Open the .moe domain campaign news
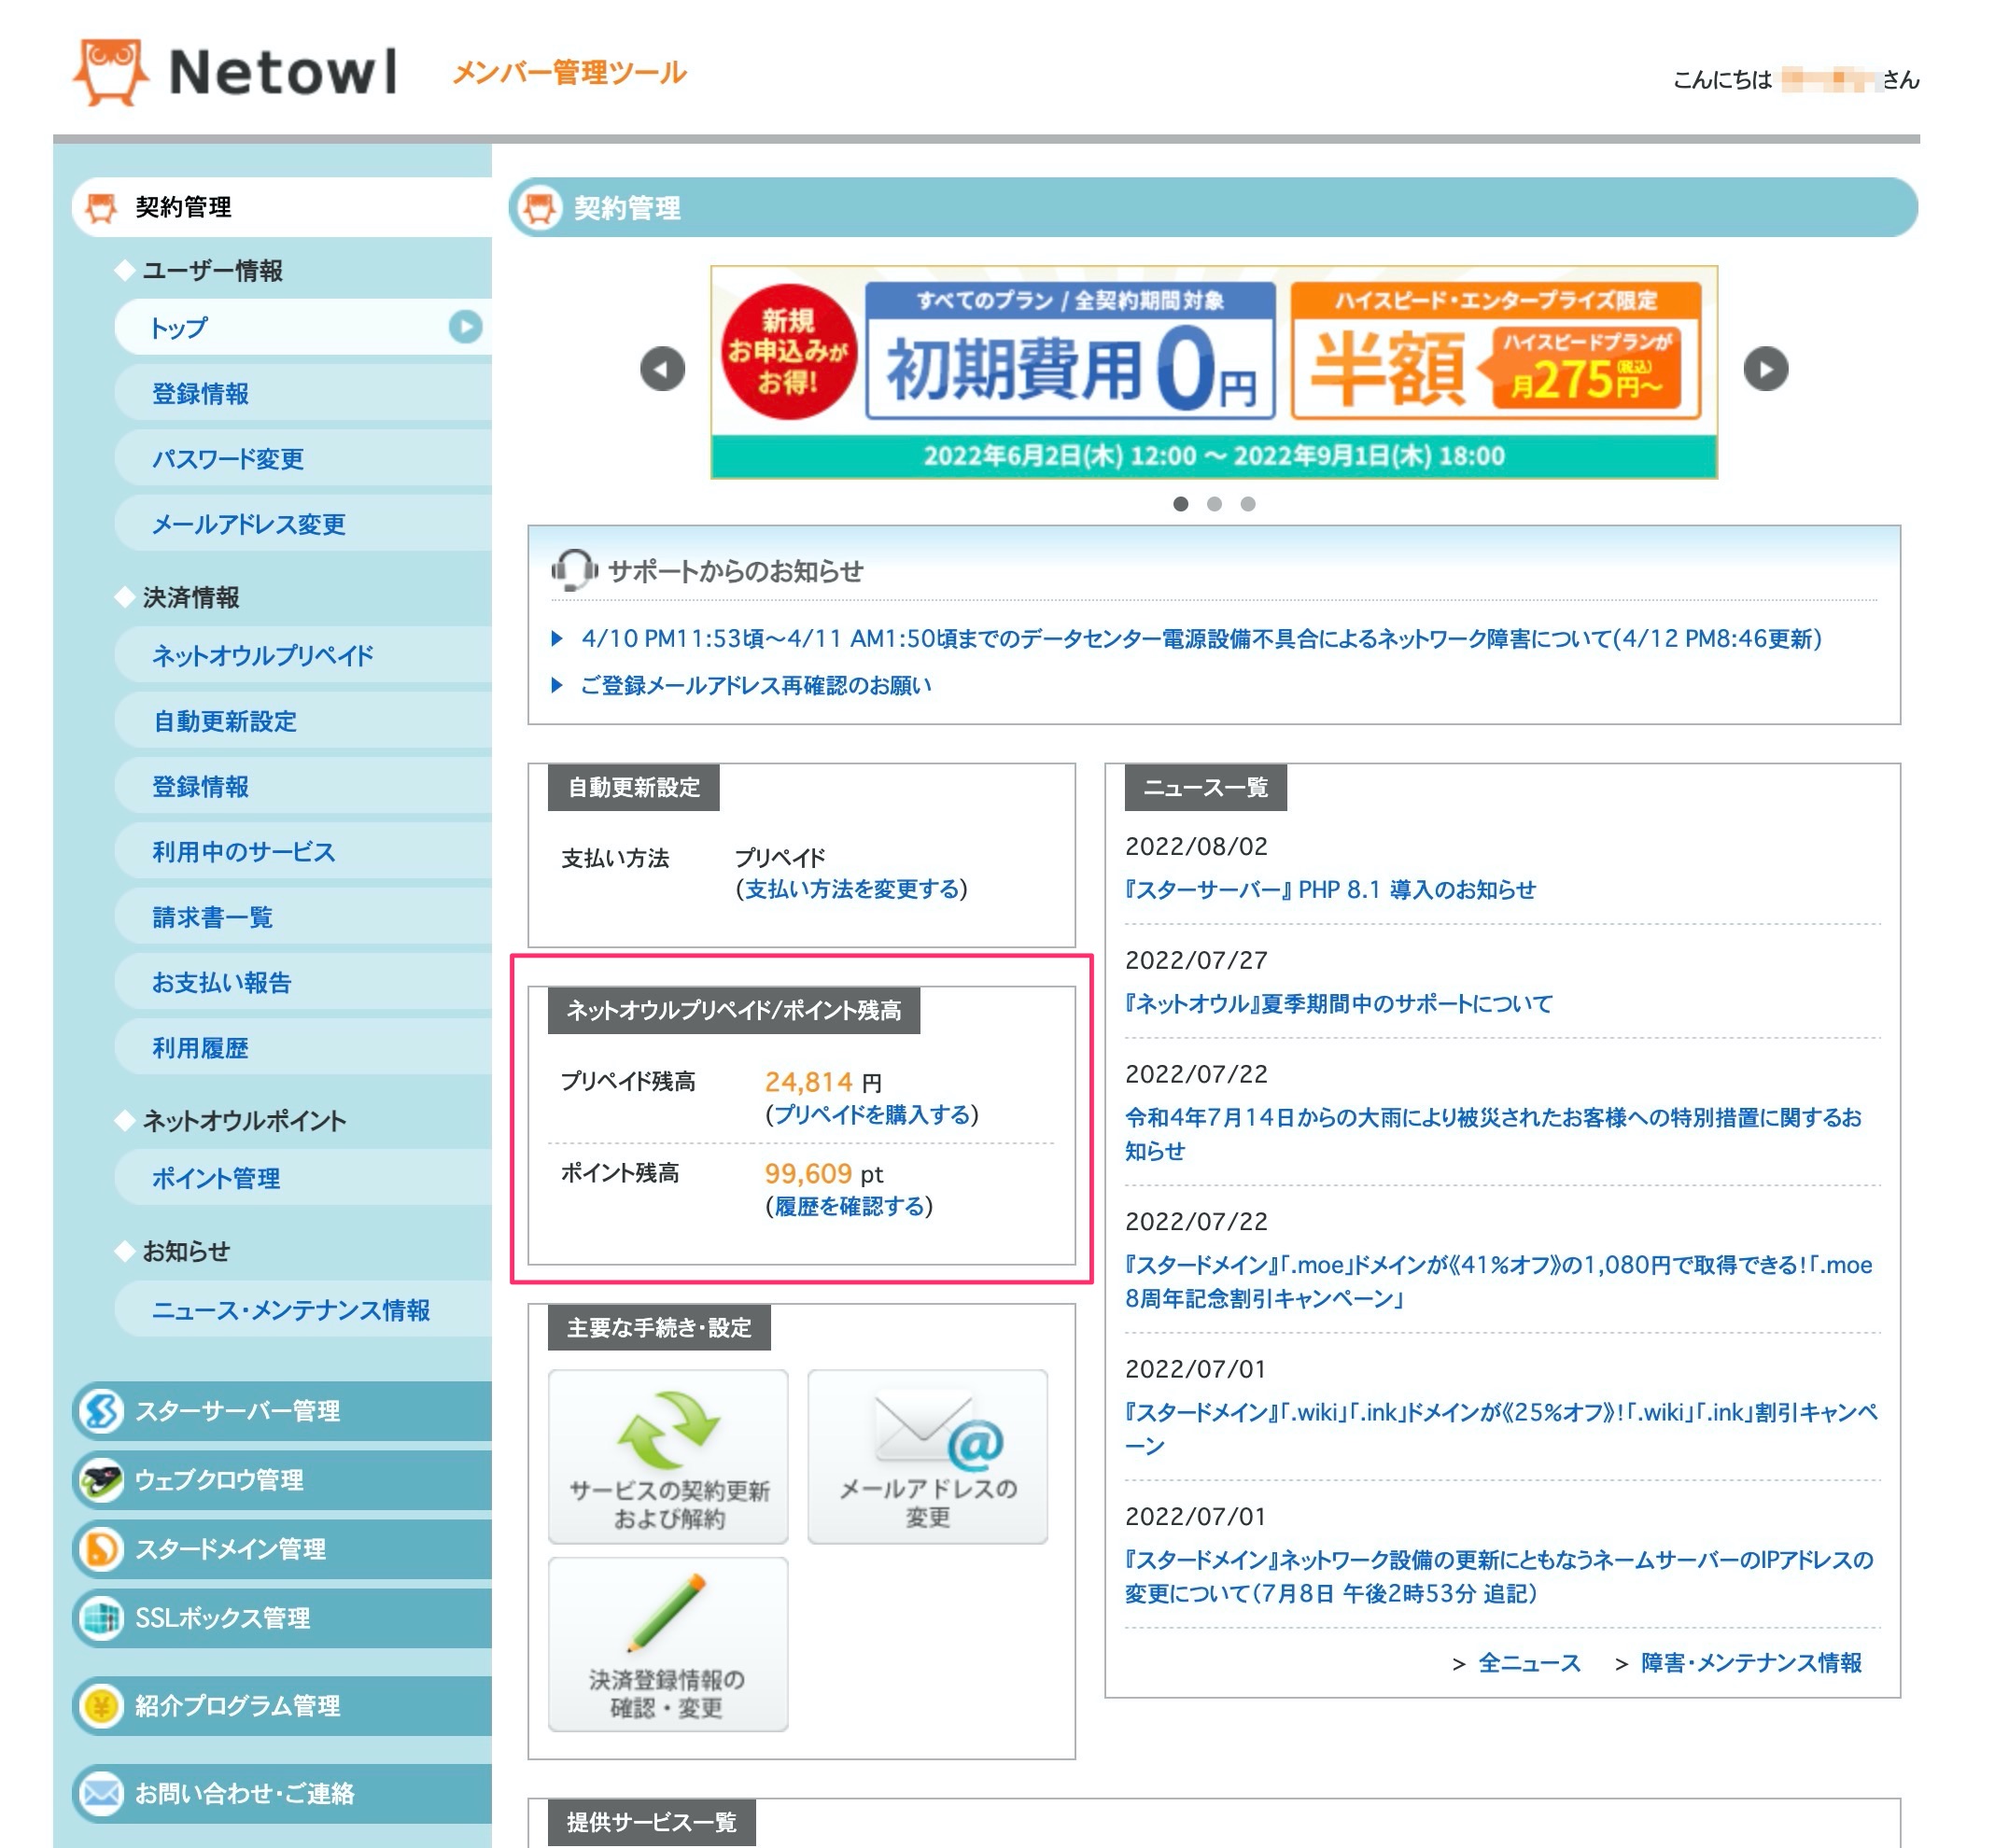Image resolution: width=2009 pixels, height=1848 pixels. pos(1498,1282)
